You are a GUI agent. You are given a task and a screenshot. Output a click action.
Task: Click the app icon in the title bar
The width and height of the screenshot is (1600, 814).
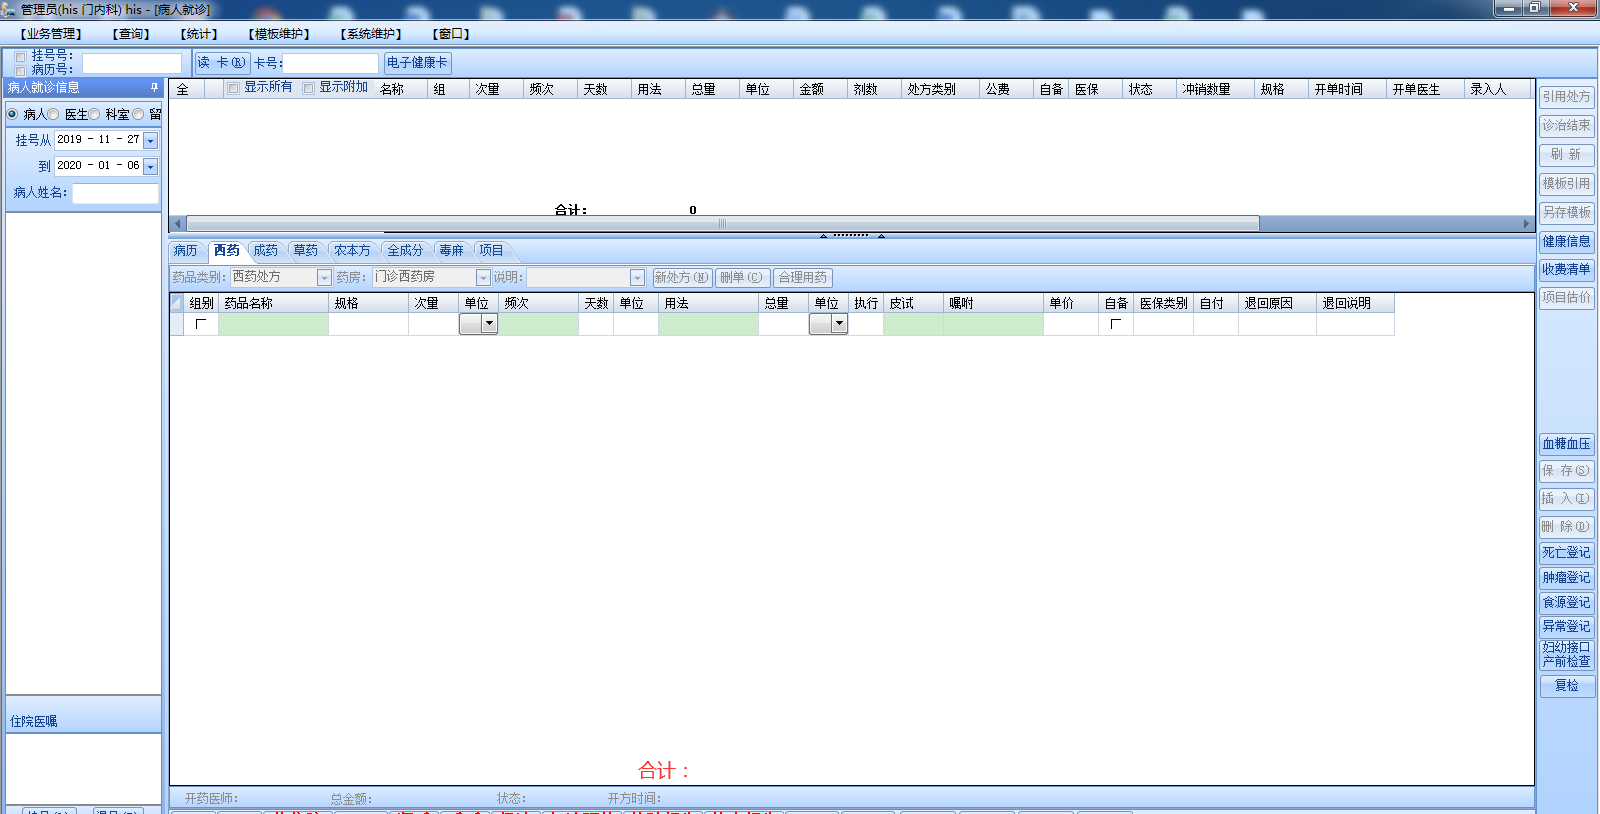click(9, 9)
